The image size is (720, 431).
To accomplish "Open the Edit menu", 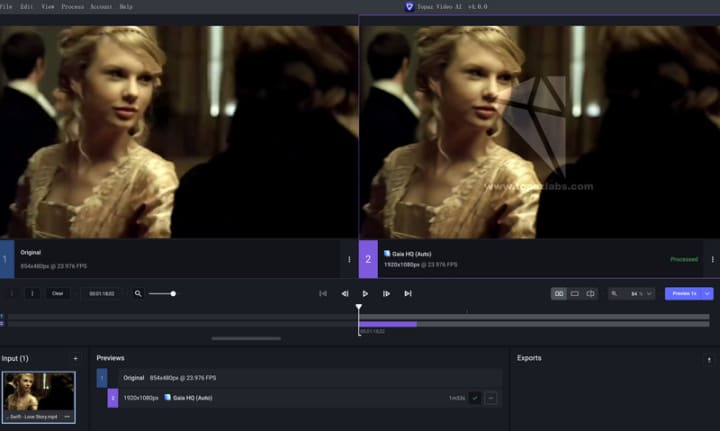I will pos(26,6).
